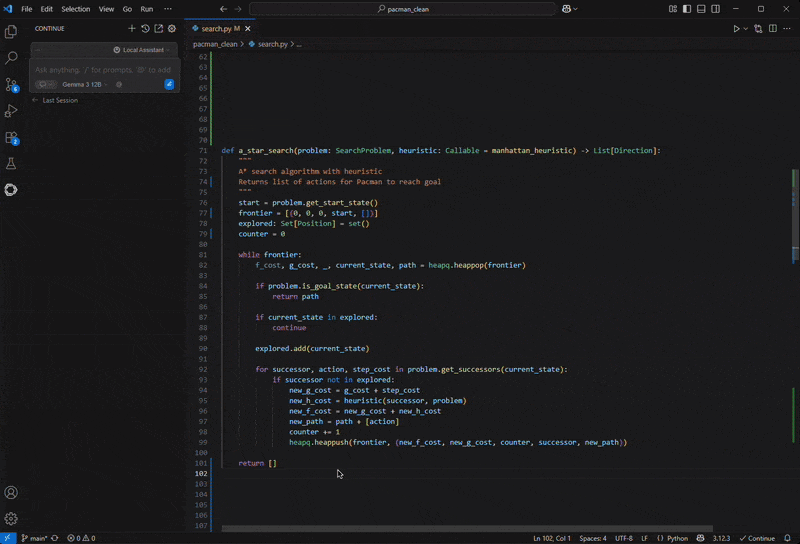Click main branch in status bar
Screen dimensions: 800x544
34,538
